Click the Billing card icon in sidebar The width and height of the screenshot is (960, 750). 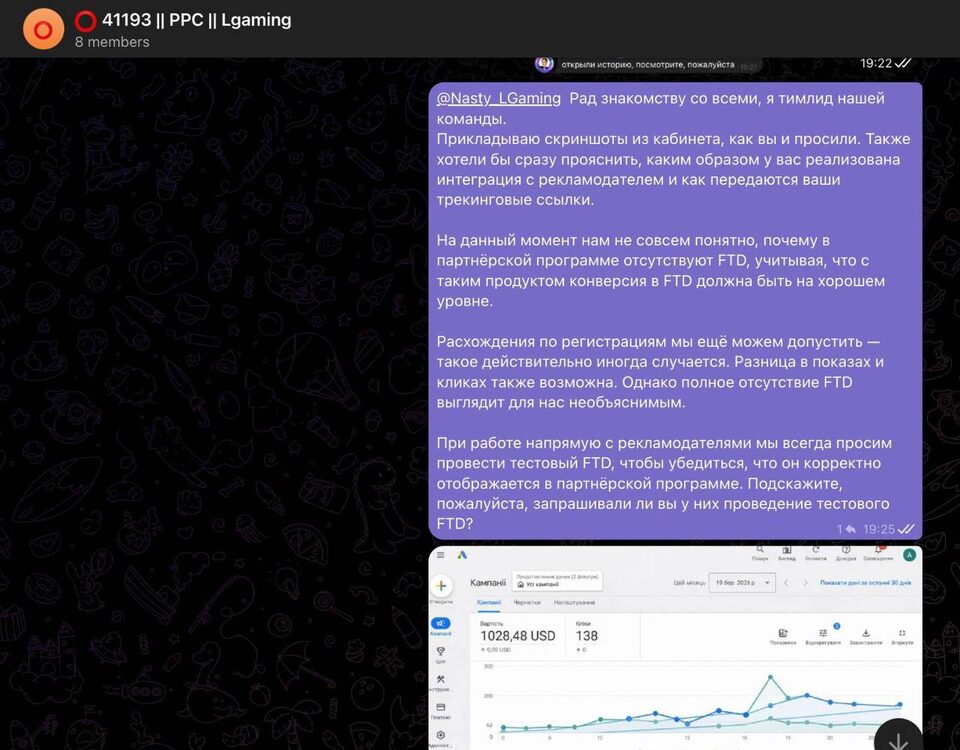pyautogui.click(x=441, y=707)
